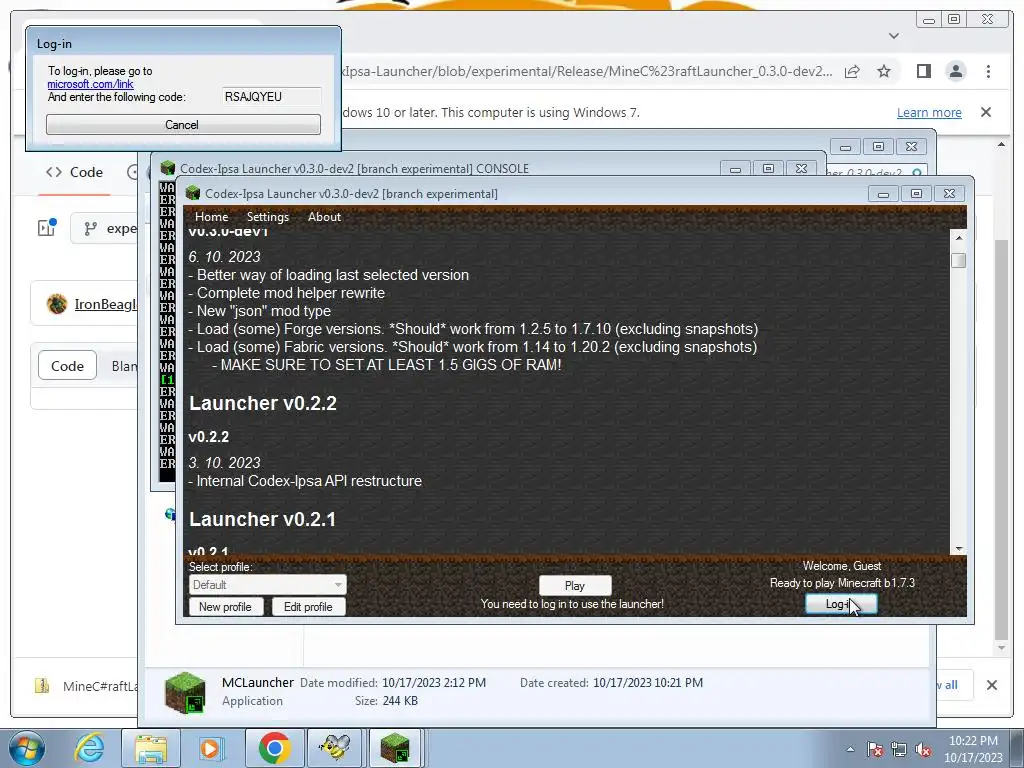Open the microsoft.com/link hyperlink in Log-in dialog

[90, 84]
